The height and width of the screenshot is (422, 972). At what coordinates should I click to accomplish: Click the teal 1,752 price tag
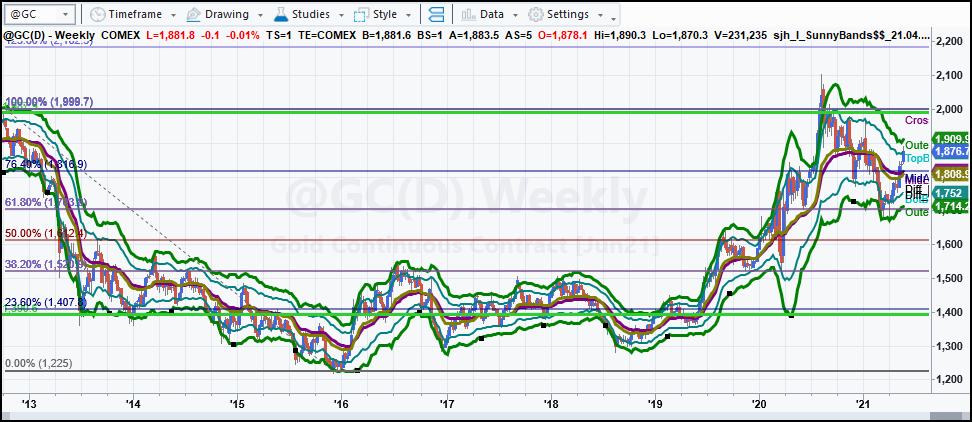[949, 193]
